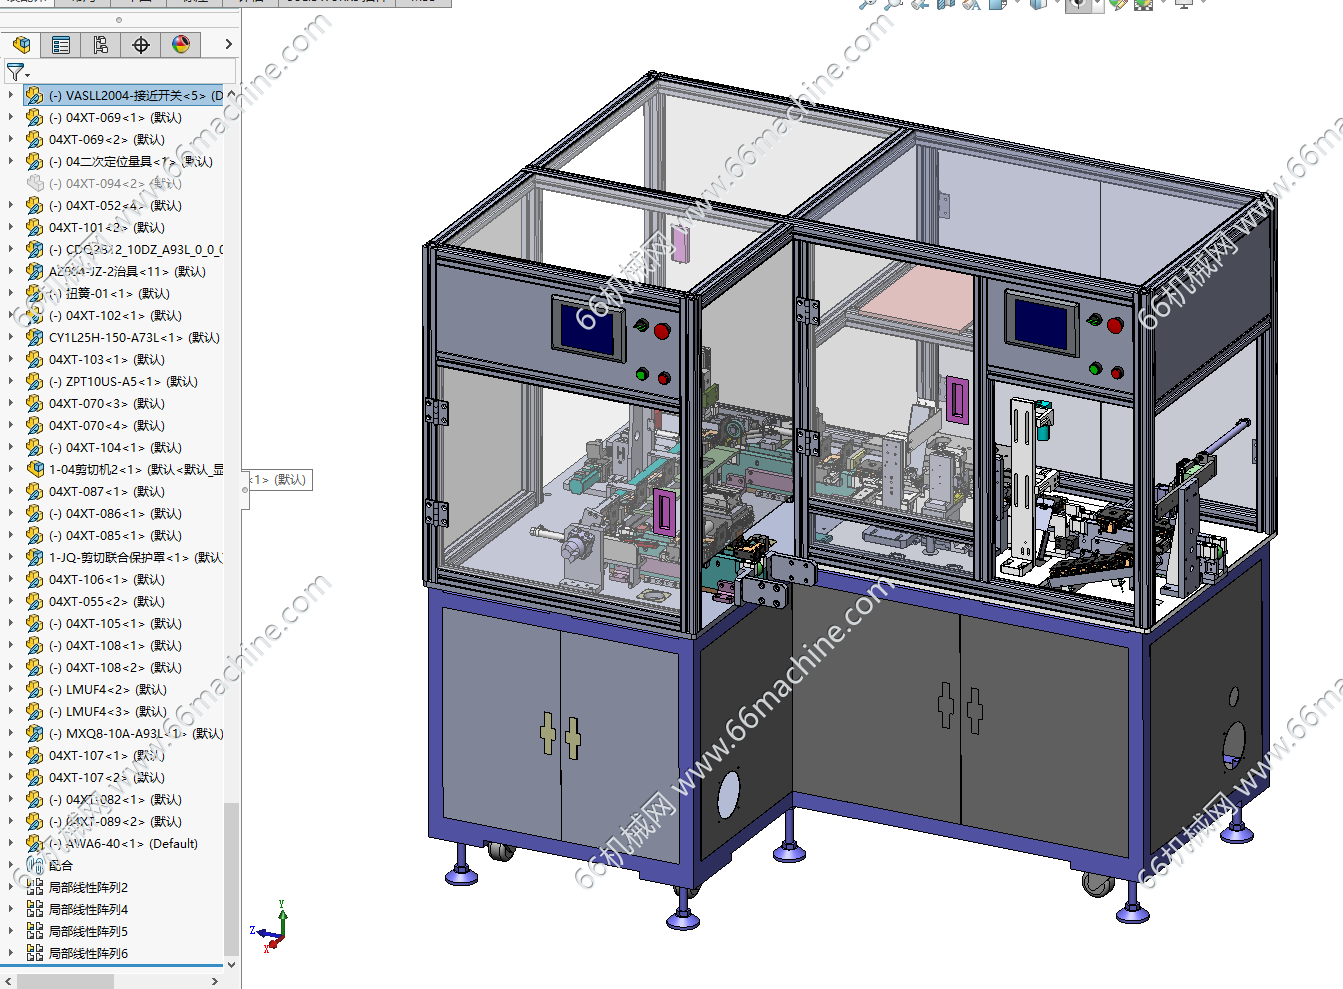
Task: Open the DisplayManager color ball tab
Action: tap(181, 45)
